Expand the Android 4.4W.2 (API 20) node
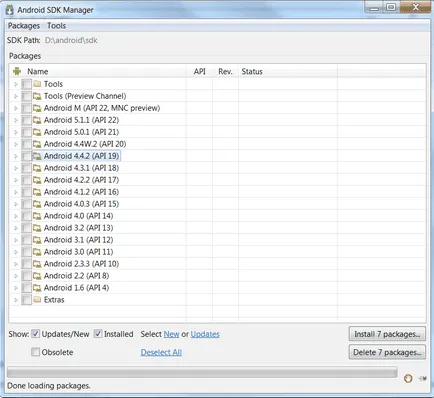 [x=16, y=144]
